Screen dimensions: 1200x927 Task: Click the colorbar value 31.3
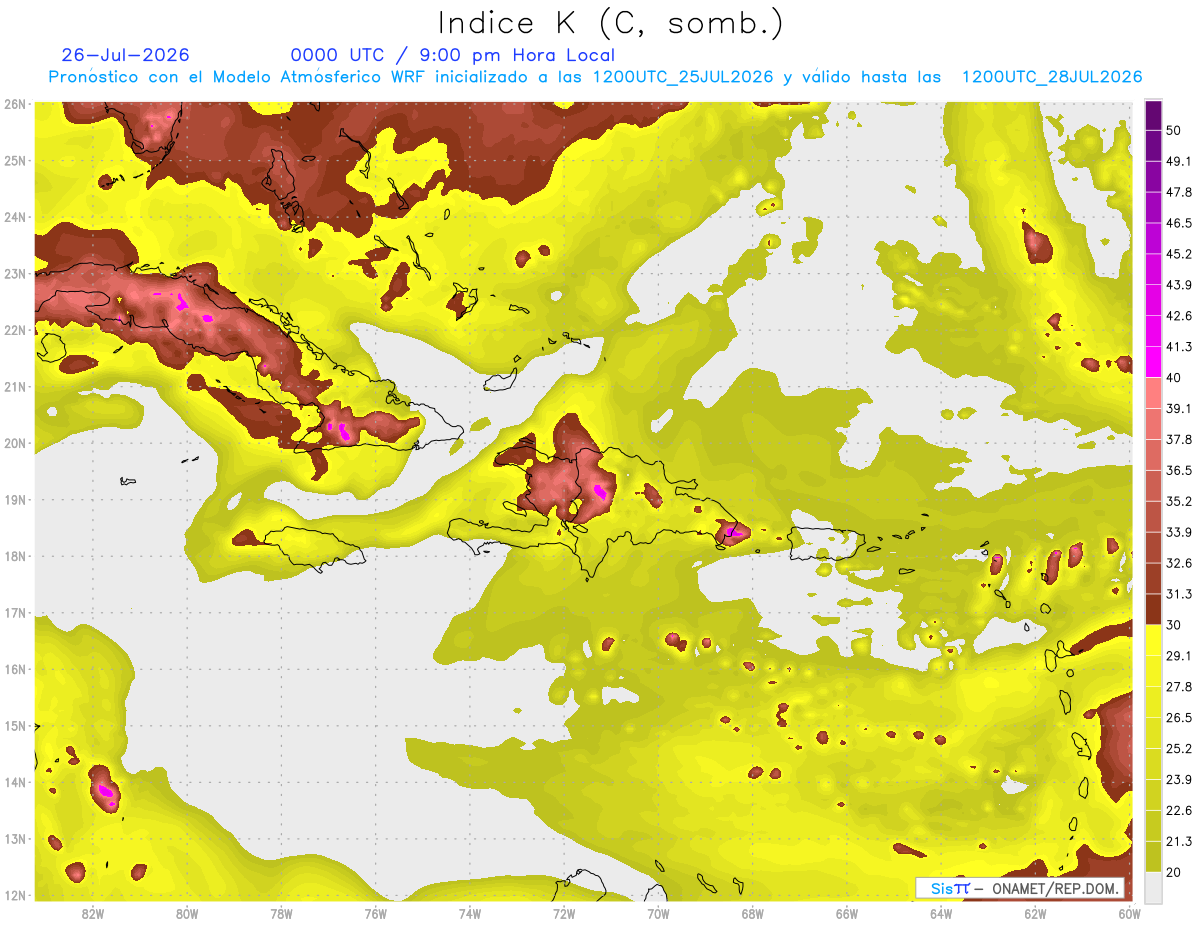(x=1179, y=594)
